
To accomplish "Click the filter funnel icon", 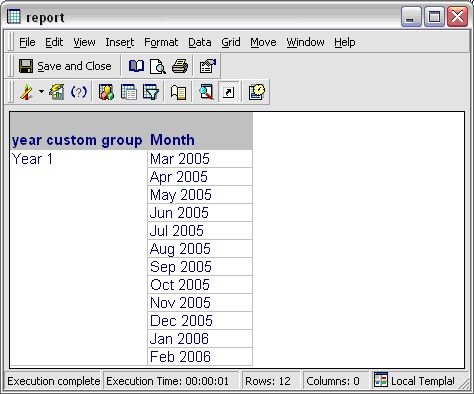I will click(151, 92).
